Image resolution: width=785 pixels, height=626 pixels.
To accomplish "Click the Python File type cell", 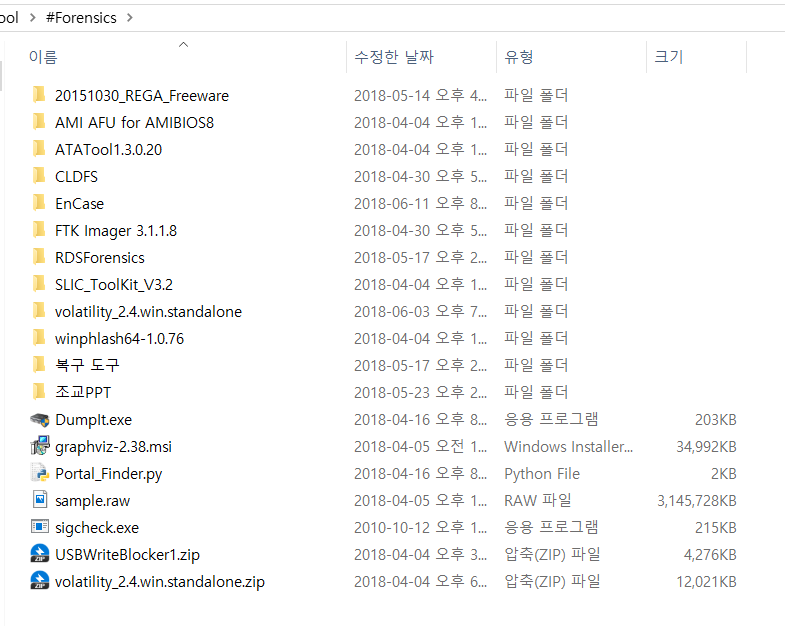I will tap(542, 474).
